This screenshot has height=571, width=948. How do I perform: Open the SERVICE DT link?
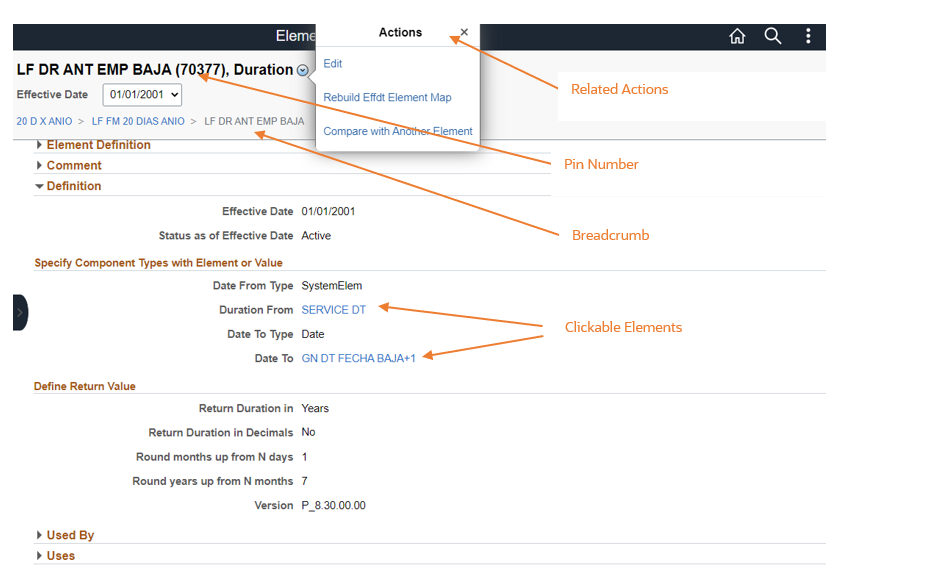coord(333,310)
